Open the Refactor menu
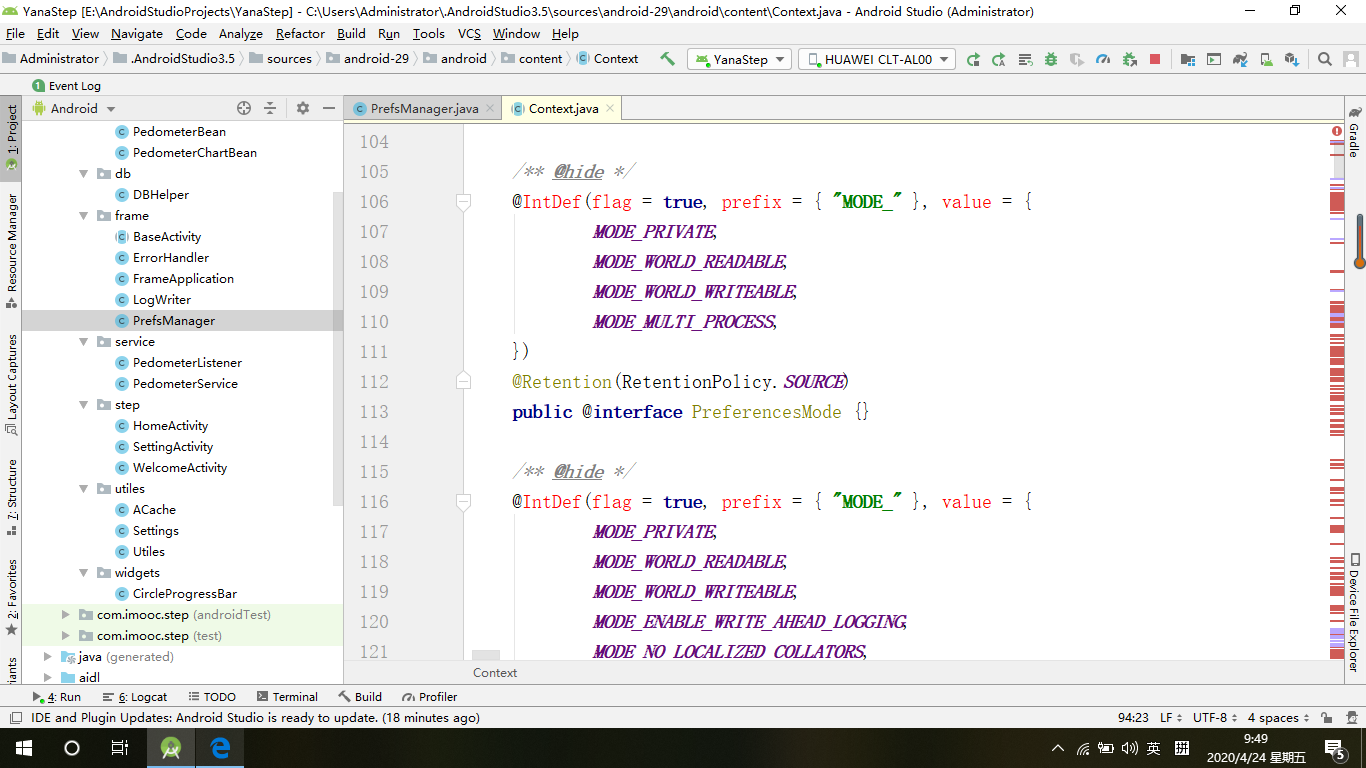 point(300,33)
